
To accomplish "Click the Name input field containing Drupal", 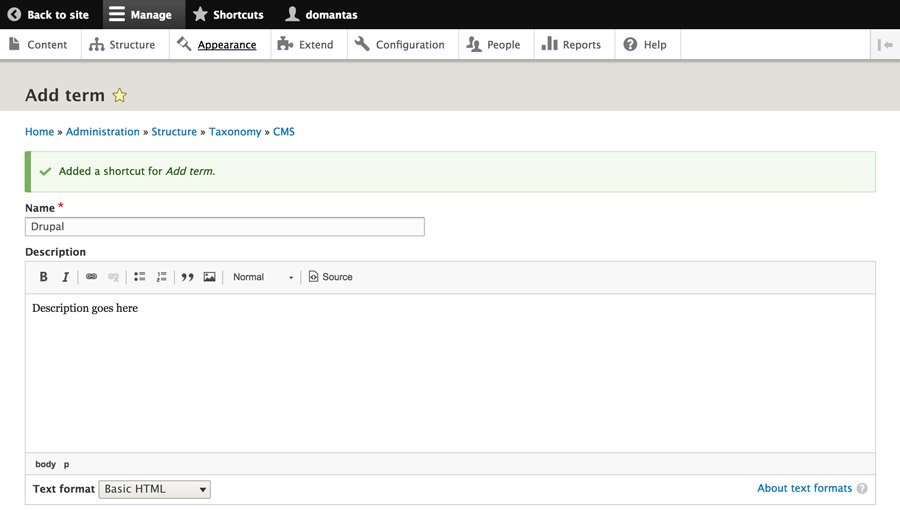I will pos(224,227).
